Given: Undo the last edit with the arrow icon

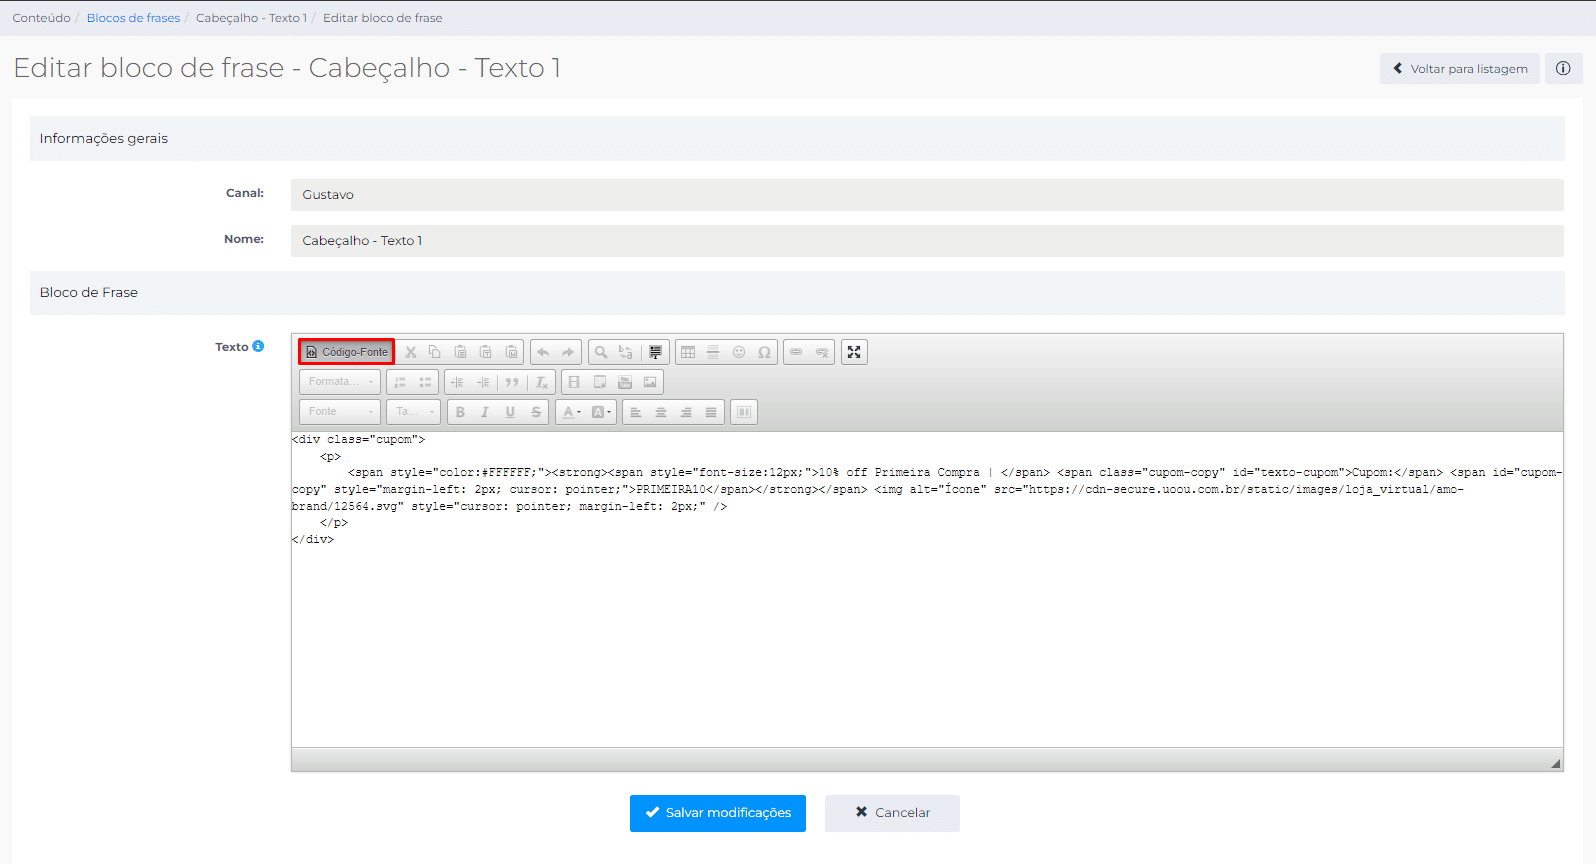Looking at the screenshot, I should click(543, 352).
